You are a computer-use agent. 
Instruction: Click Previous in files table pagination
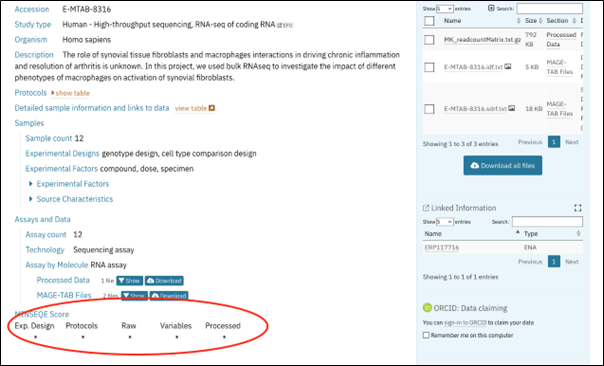[x=530, y=142]
